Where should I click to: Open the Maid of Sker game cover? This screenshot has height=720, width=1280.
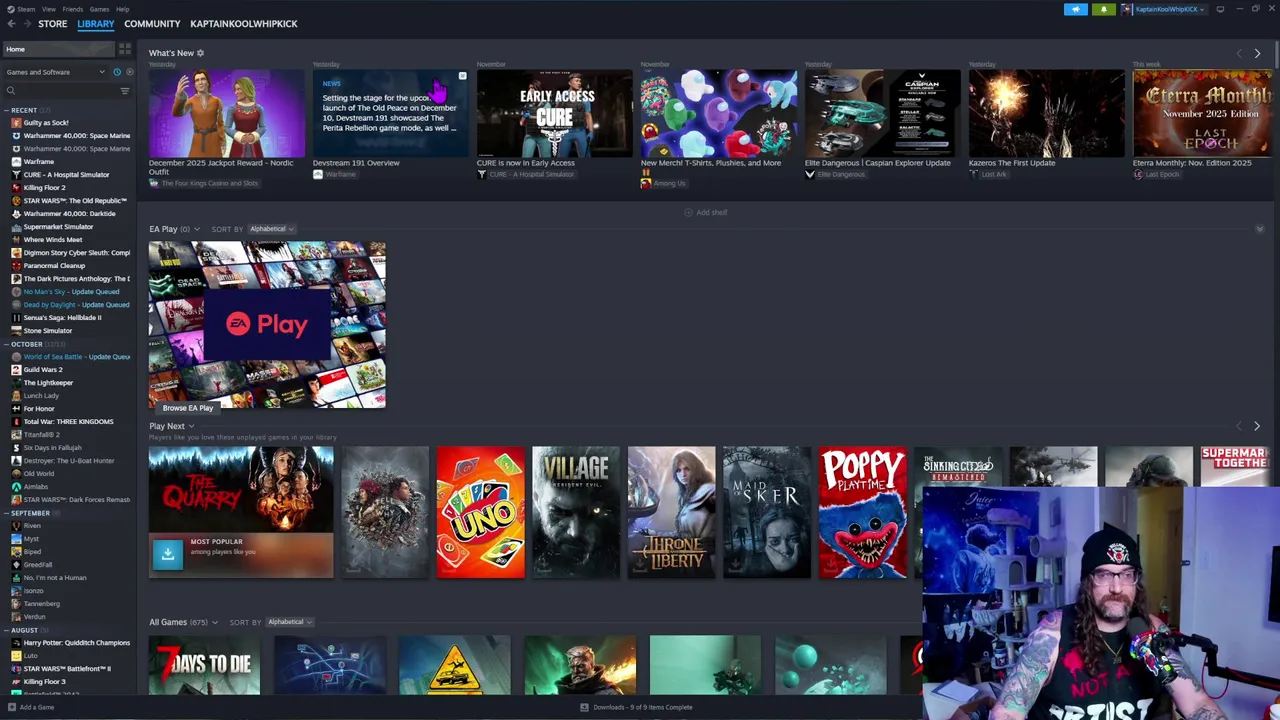[x=767, y=512]
